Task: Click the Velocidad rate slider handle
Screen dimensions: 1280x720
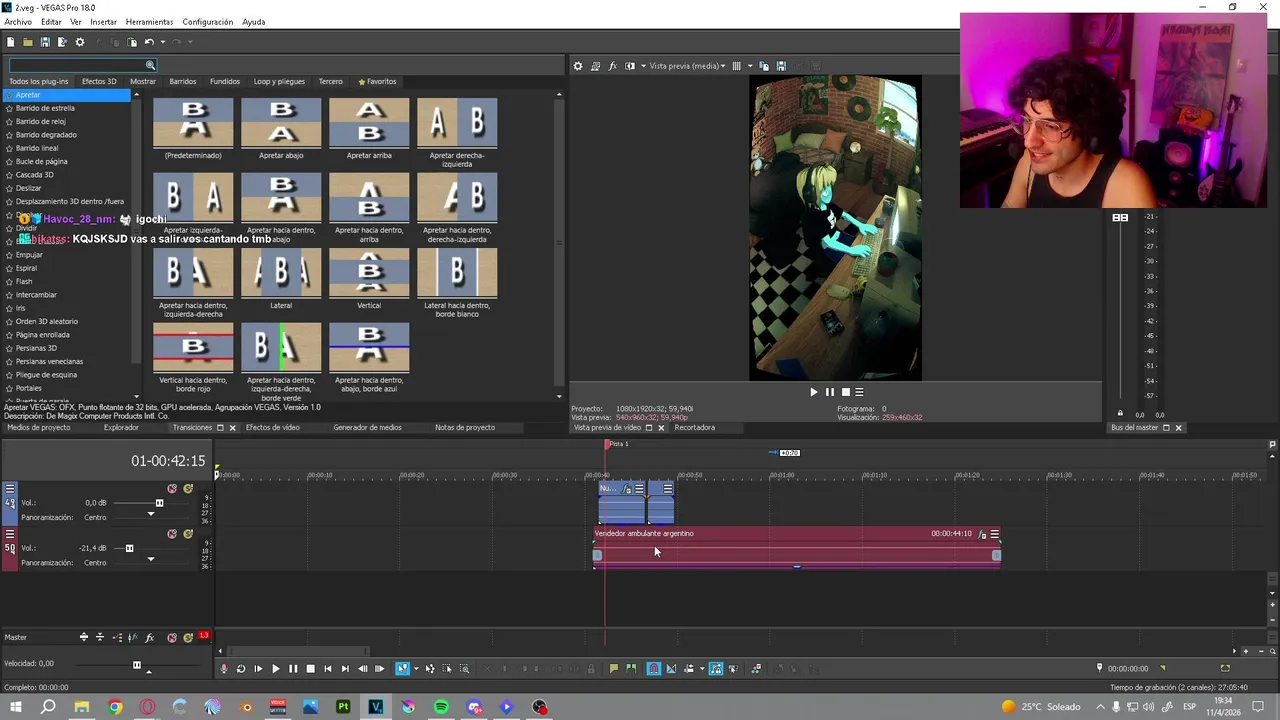Action: click(x=137, y=664)
